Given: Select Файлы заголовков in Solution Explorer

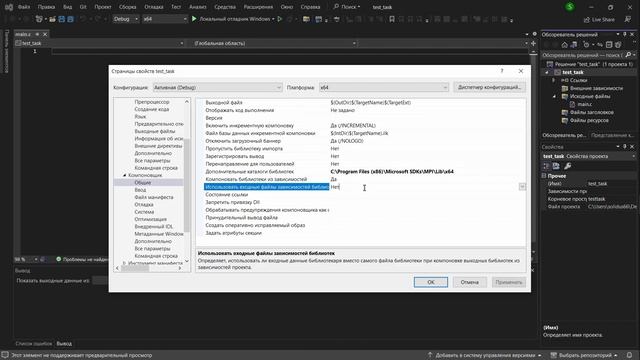Looking at the screenshot, I should tap(591, 112).
